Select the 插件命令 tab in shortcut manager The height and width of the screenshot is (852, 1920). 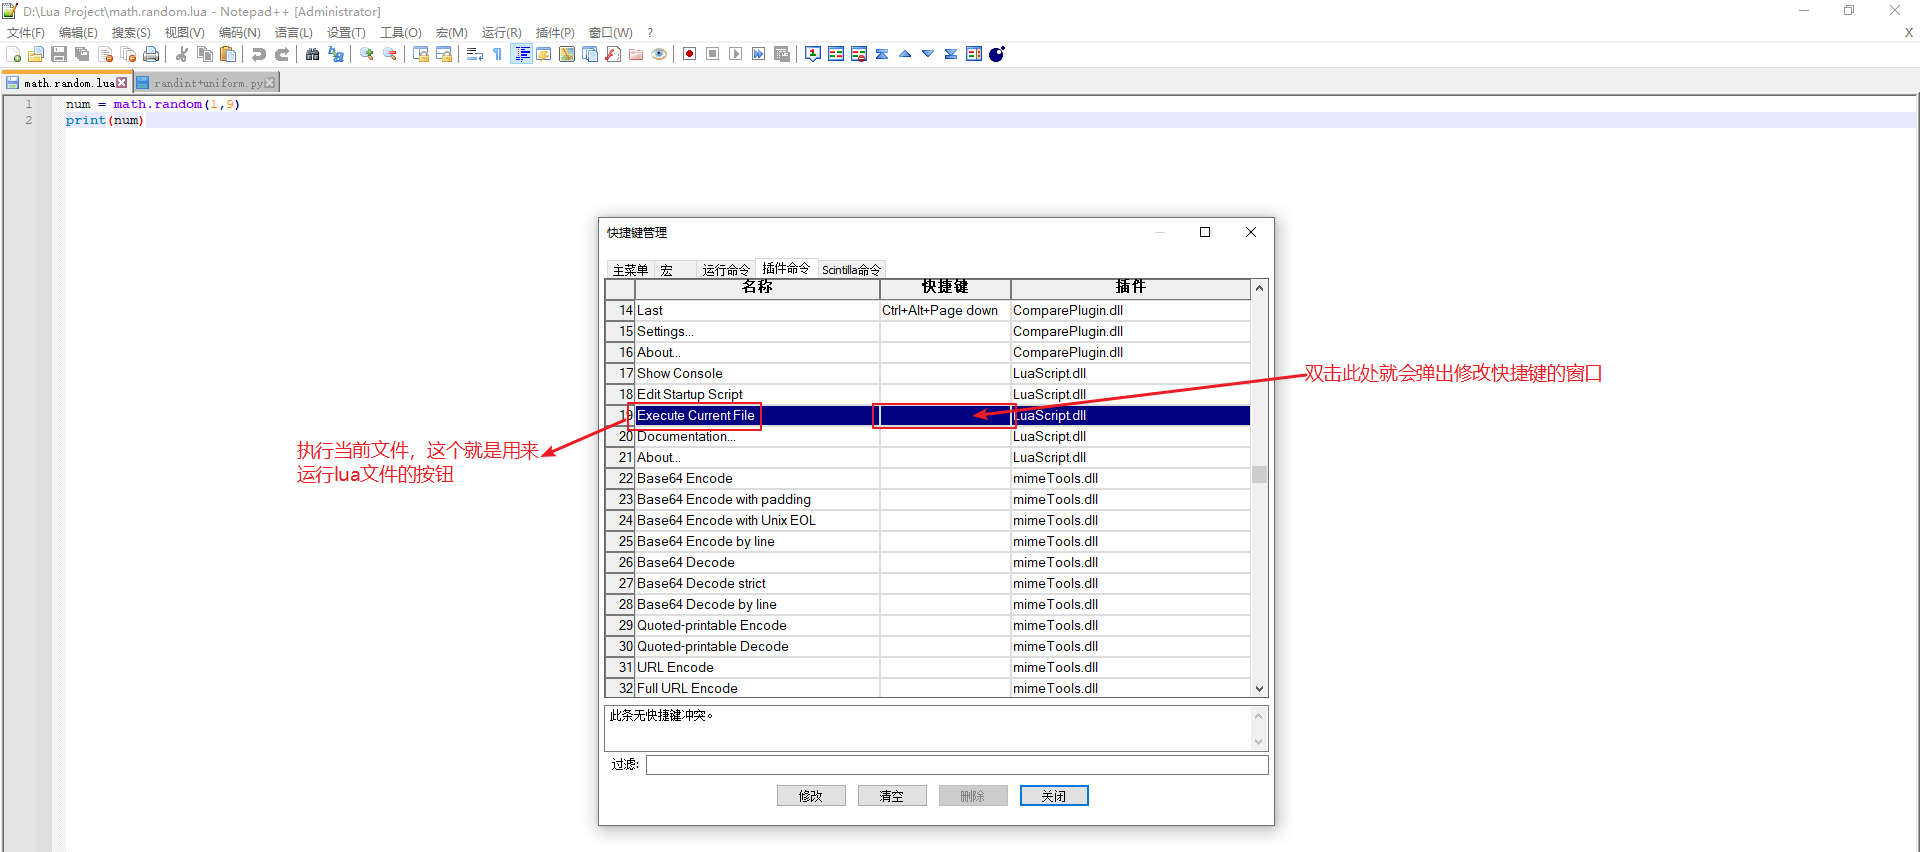pyautogui.click(x=786, y=268)
